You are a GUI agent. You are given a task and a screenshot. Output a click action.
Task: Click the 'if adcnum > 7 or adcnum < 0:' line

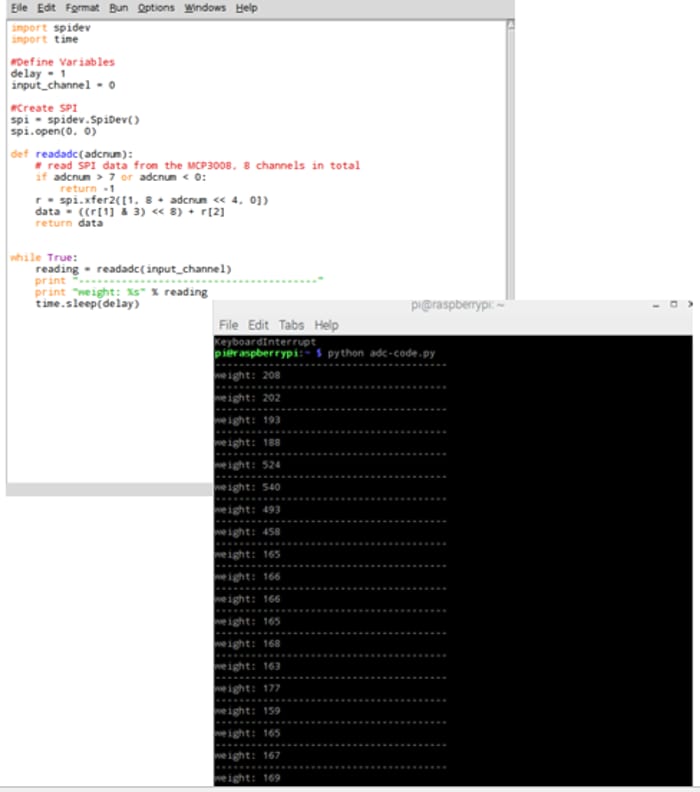tap(121, 177)
